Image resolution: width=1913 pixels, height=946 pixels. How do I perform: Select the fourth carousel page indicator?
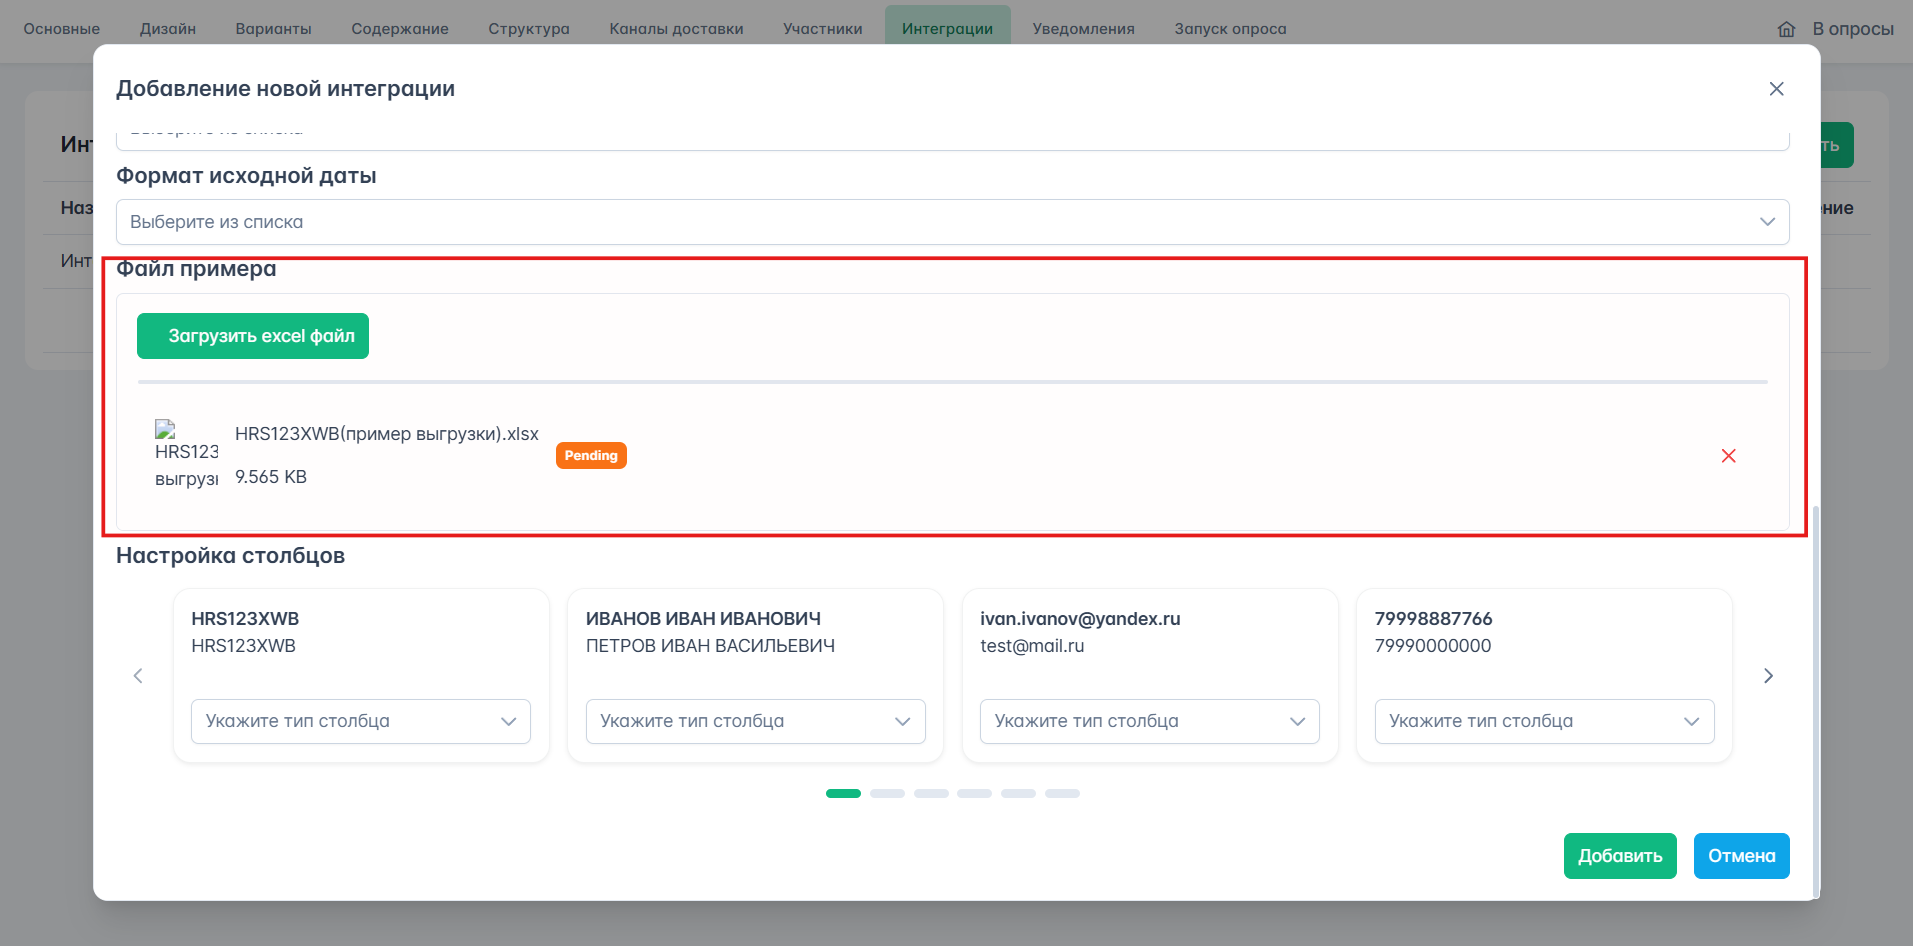pyautogui.click(x=974, y=793)
